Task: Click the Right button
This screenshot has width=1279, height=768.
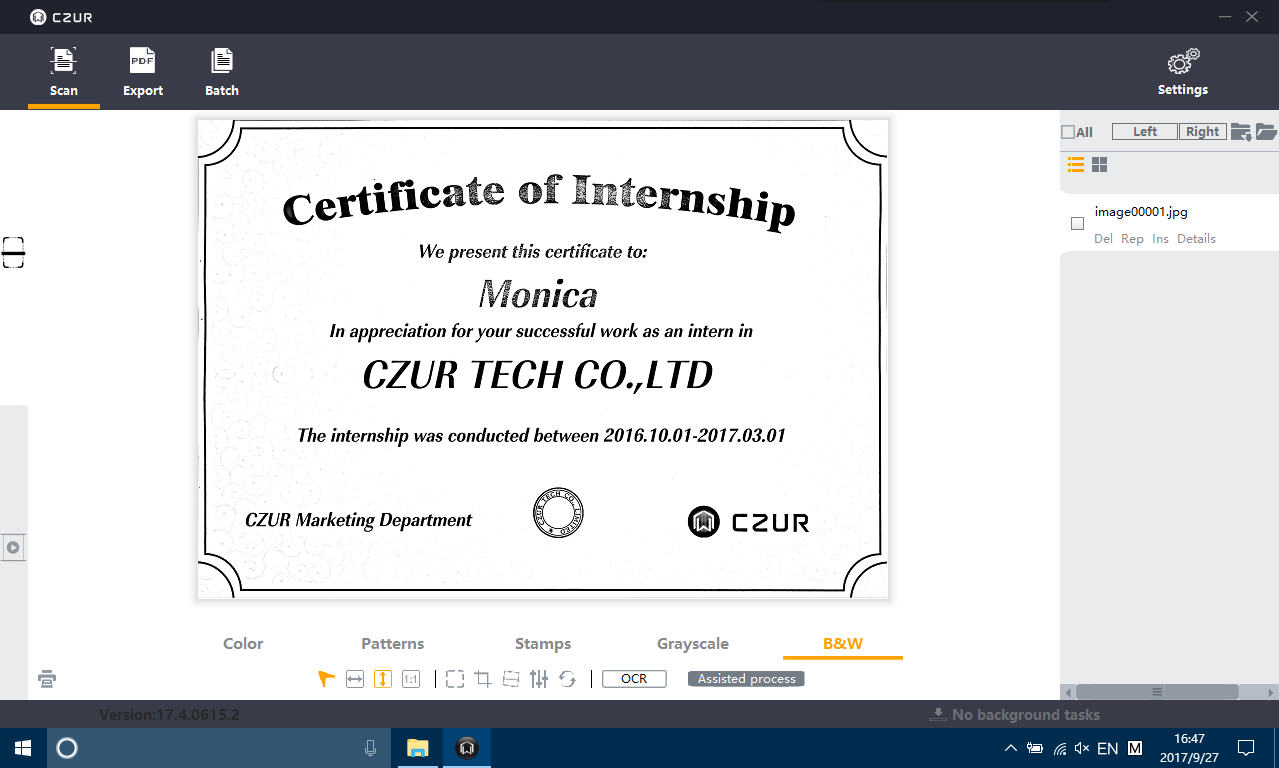Action: click(1203, 132)
